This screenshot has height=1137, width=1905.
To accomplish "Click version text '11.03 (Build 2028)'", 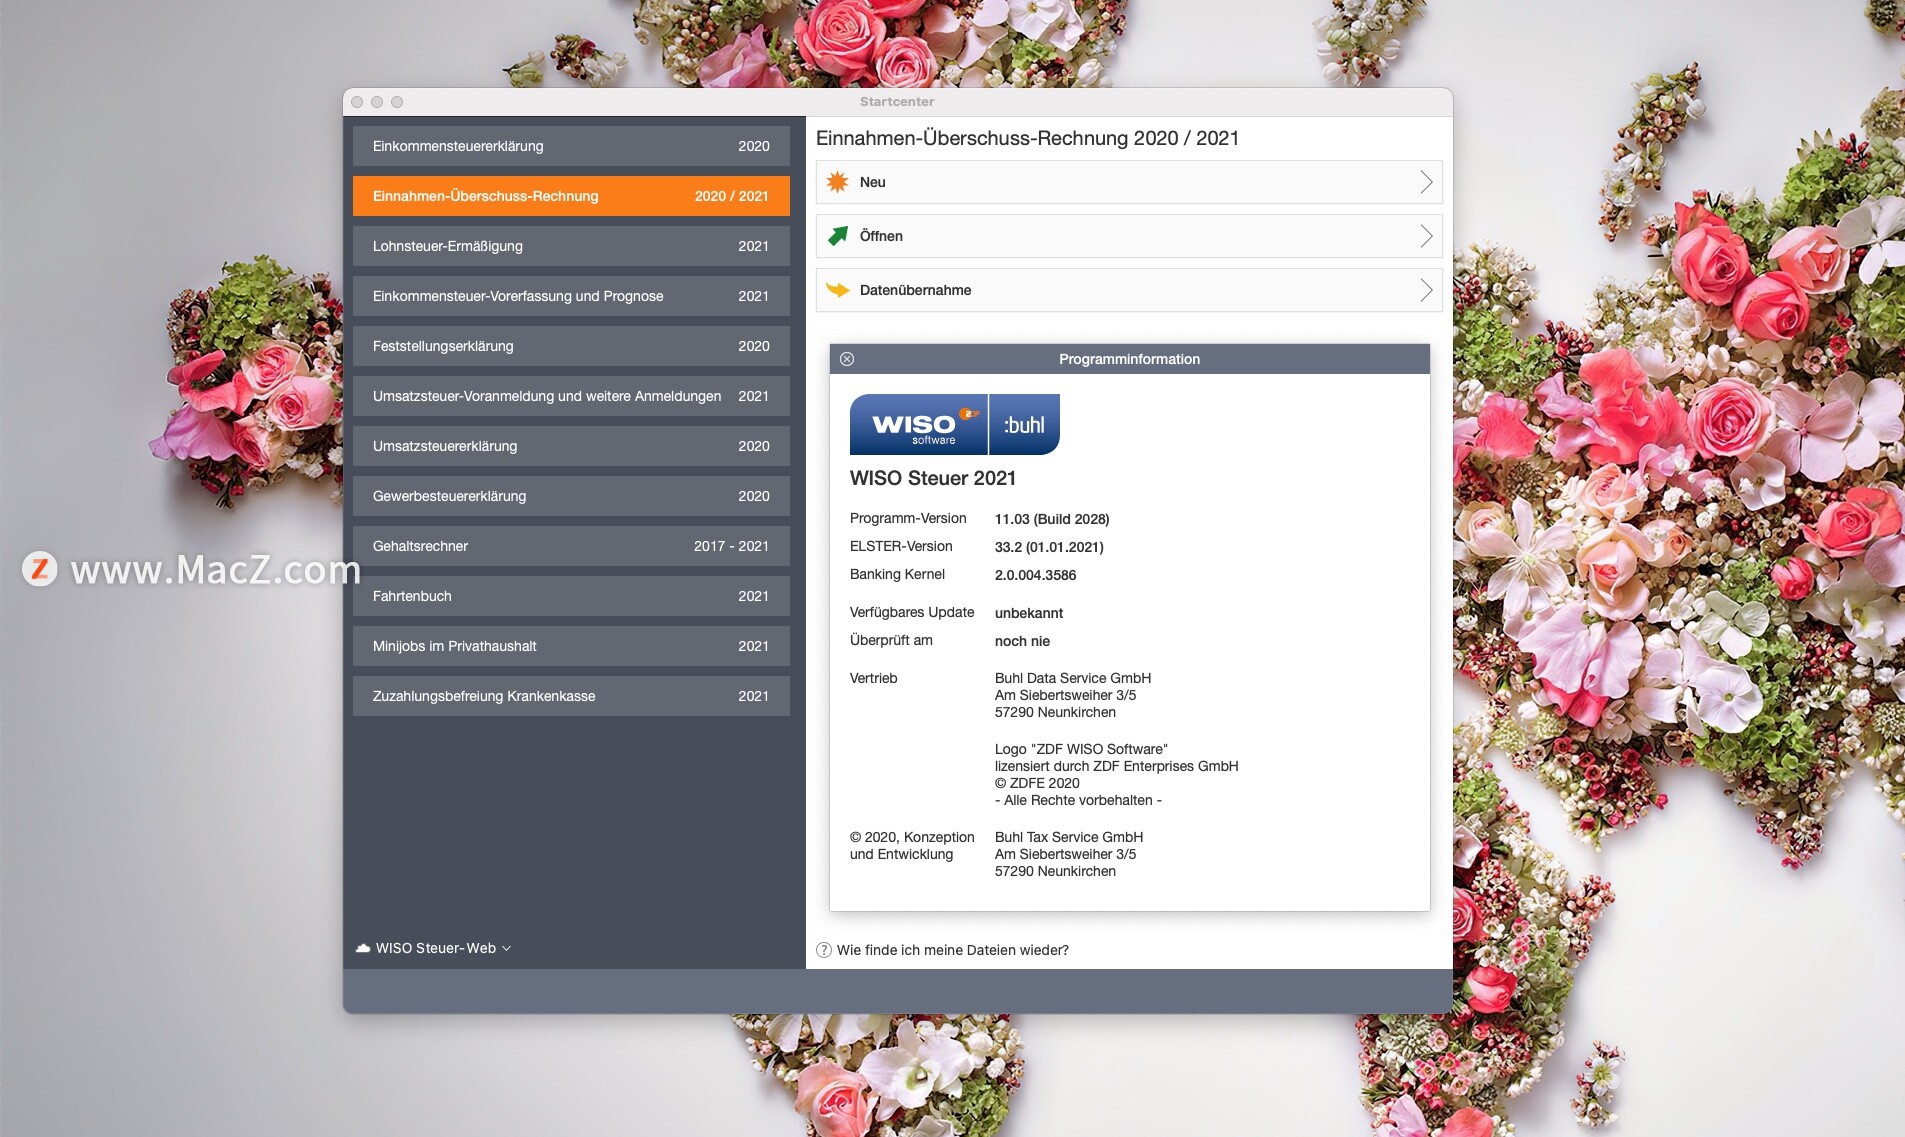I will 1052,519.
